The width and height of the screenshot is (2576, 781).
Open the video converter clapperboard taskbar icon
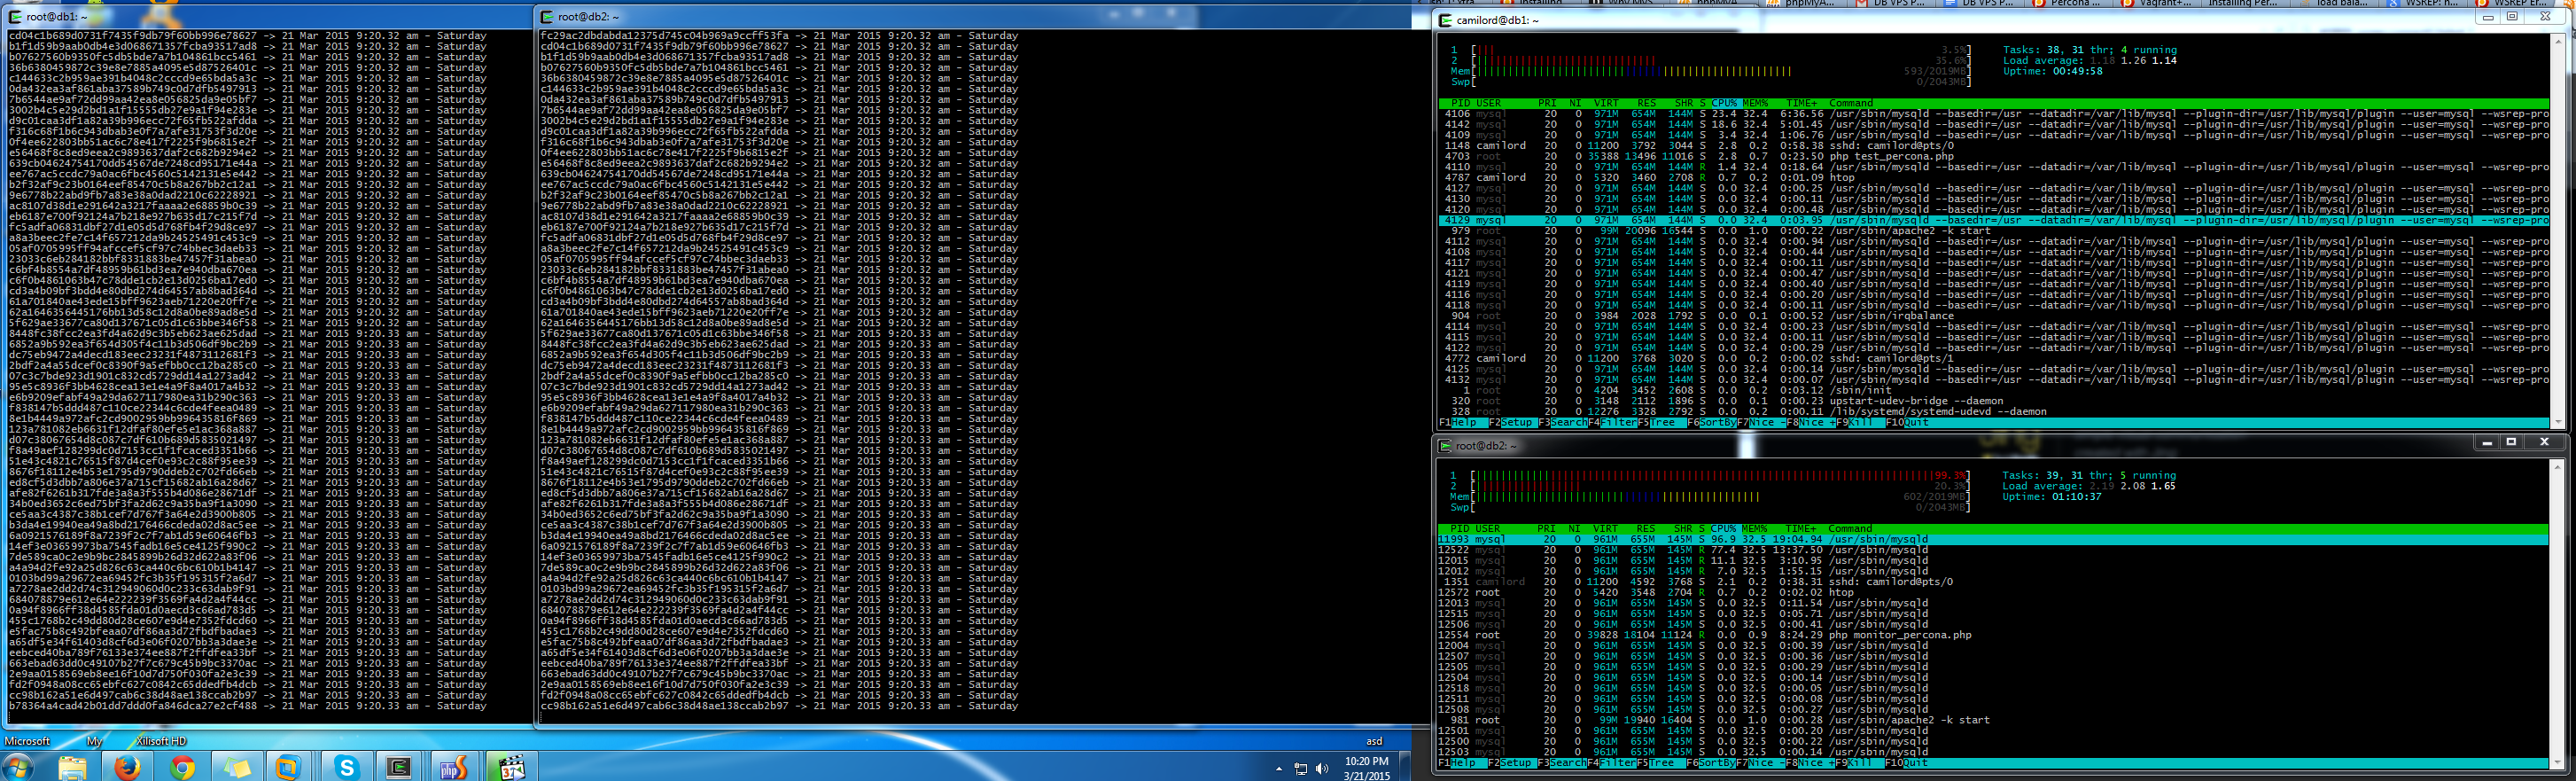pos(512,767)
